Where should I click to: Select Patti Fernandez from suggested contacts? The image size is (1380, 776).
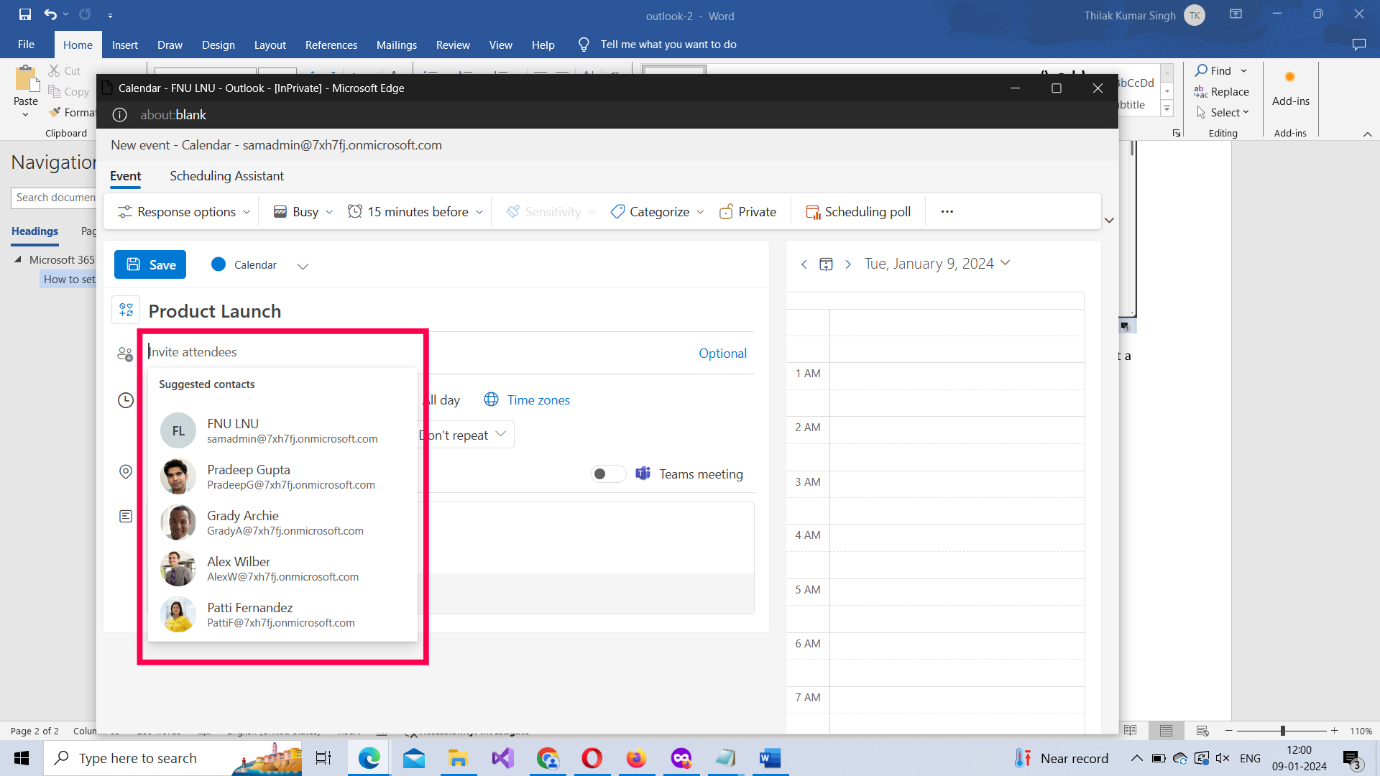[x=282, y=615]
